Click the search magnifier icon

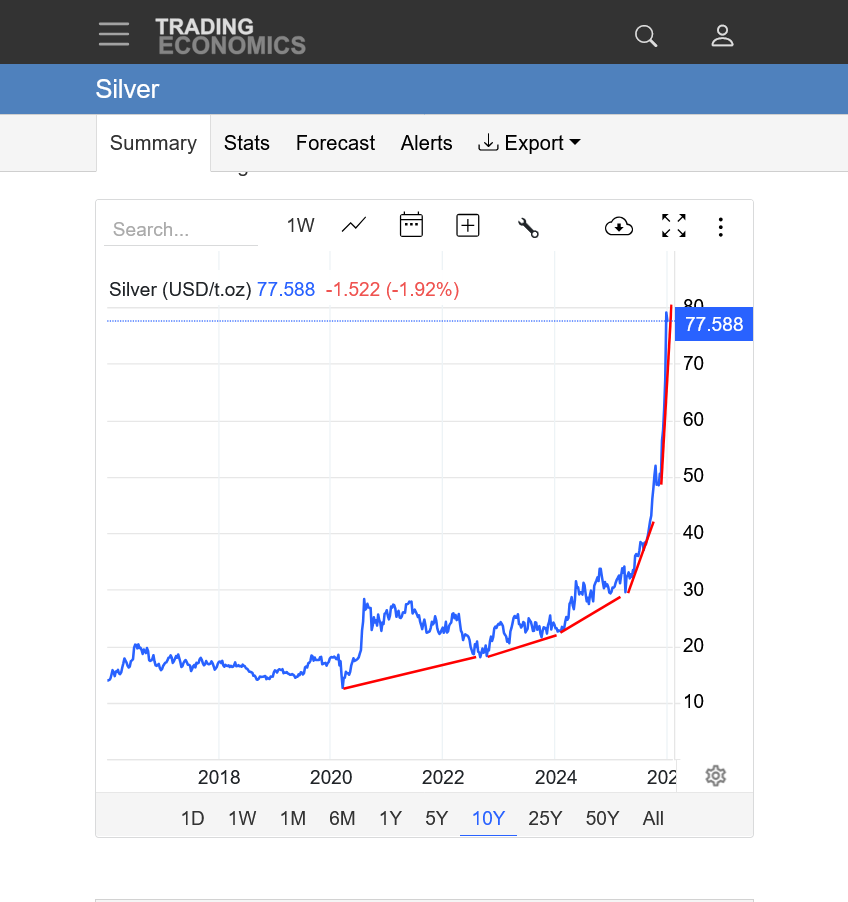coord(646,36)
